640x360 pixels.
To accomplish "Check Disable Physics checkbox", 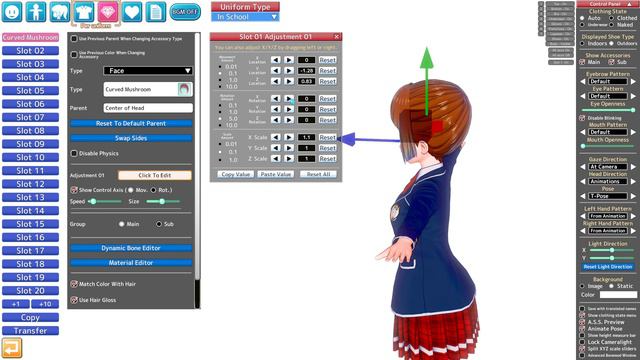I will 74,153.
